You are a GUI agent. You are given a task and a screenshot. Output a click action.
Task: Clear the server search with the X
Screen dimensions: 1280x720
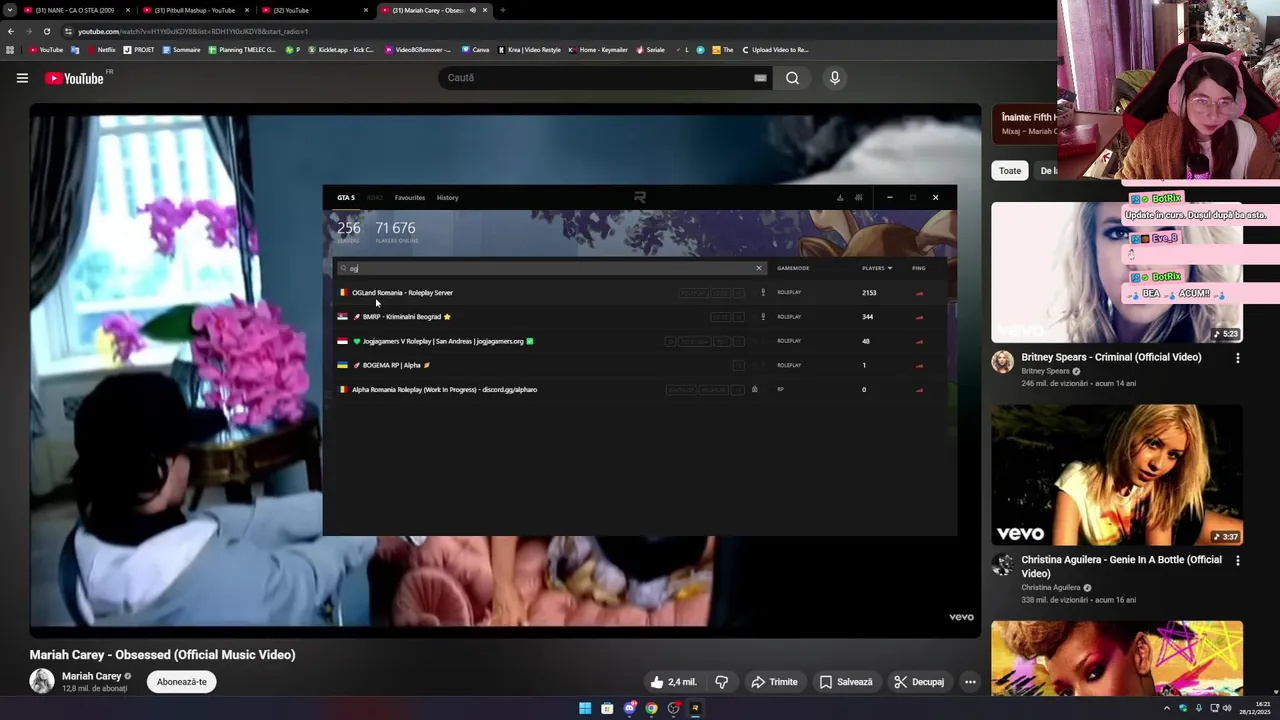coord(759,268)
